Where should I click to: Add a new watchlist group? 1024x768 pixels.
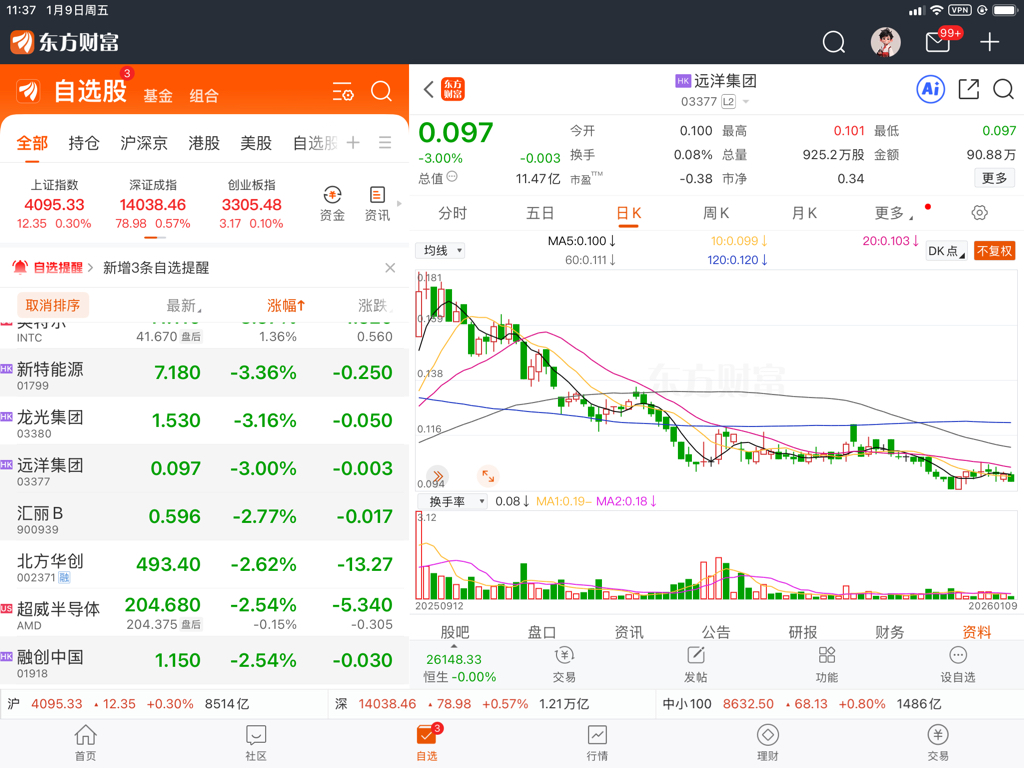353,142
